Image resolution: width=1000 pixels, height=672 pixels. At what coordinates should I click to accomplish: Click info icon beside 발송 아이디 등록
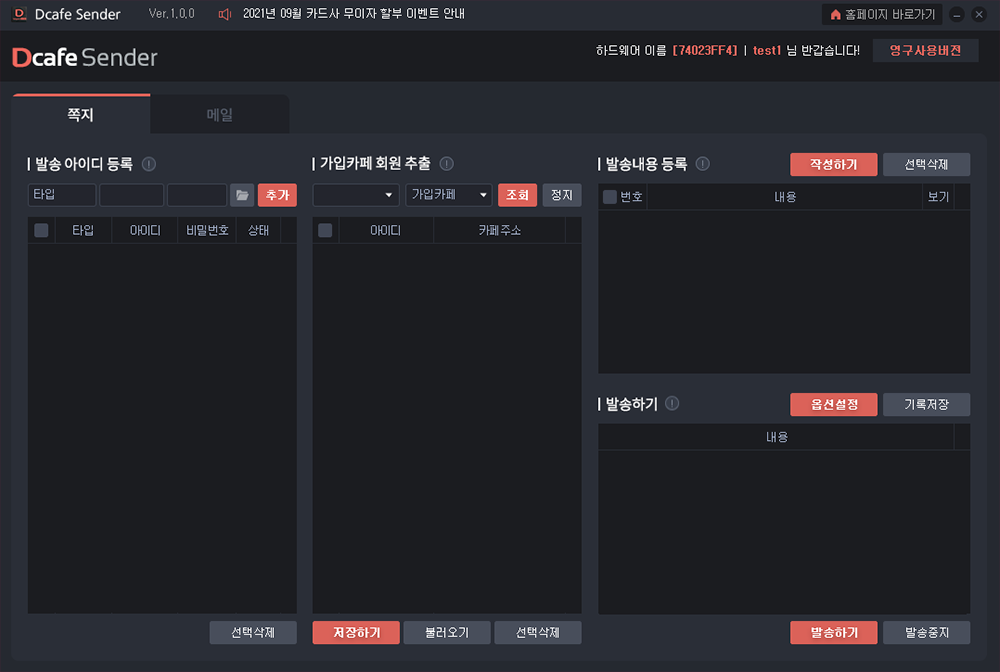click(149, 164)
